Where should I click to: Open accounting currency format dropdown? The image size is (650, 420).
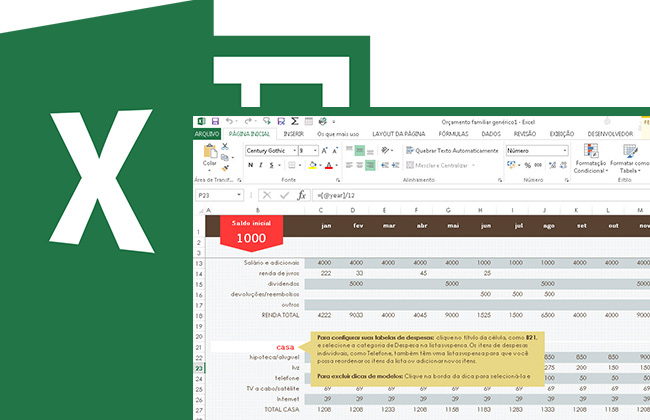pyautogui.click(x=519, y=165)
